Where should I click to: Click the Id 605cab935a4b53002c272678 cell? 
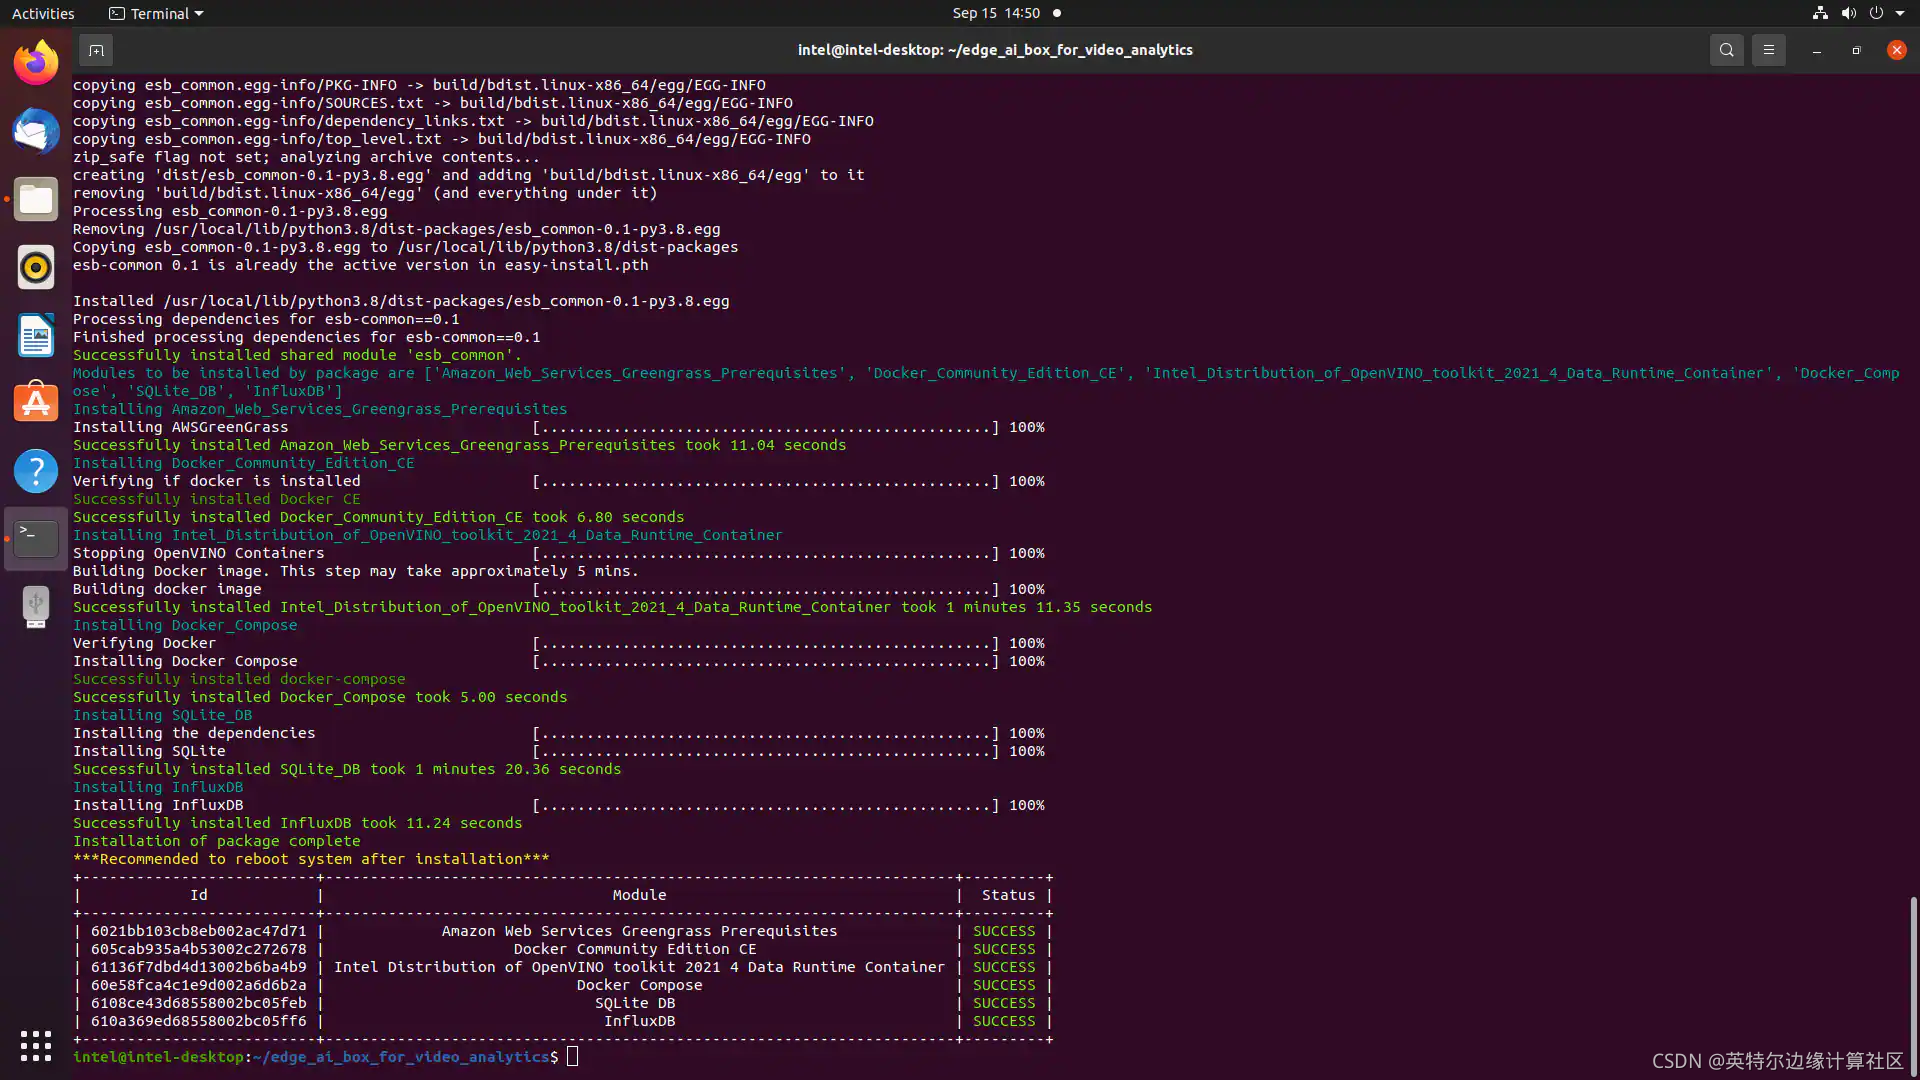[x=198, y=949]
